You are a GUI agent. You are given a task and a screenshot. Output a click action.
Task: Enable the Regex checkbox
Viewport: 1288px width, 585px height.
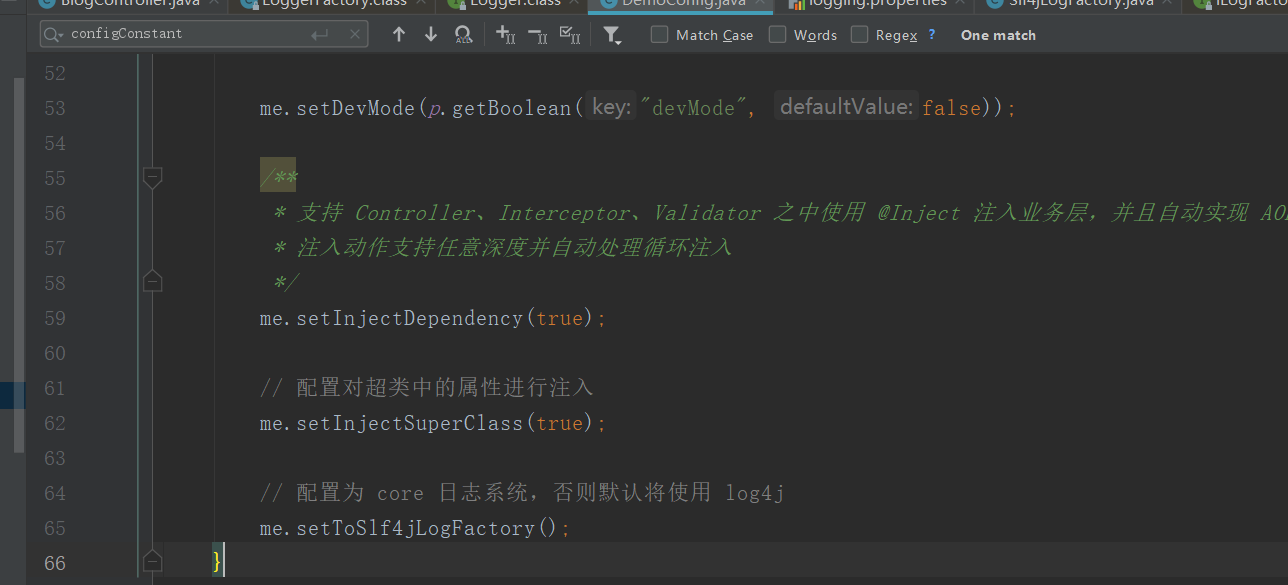tap(859, 35)
